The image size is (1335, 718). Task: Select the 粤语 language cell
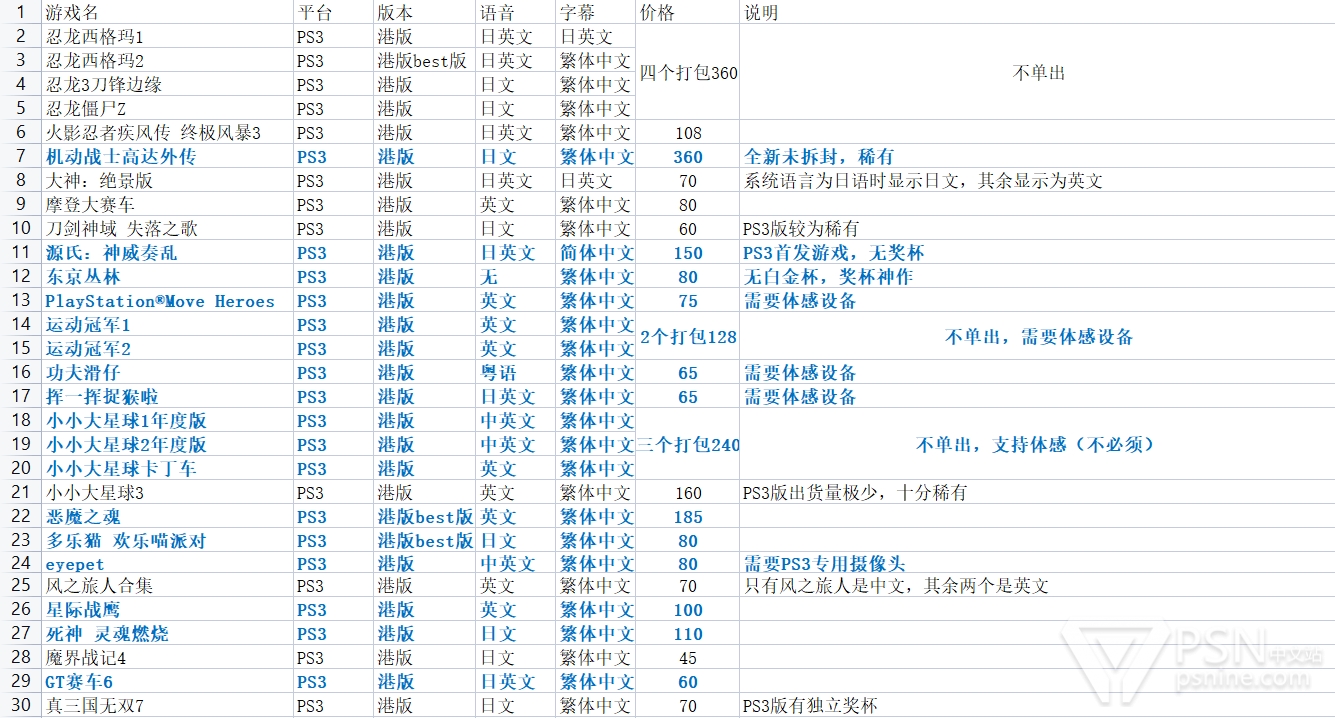pyautogui.click(x=516, y=372)
